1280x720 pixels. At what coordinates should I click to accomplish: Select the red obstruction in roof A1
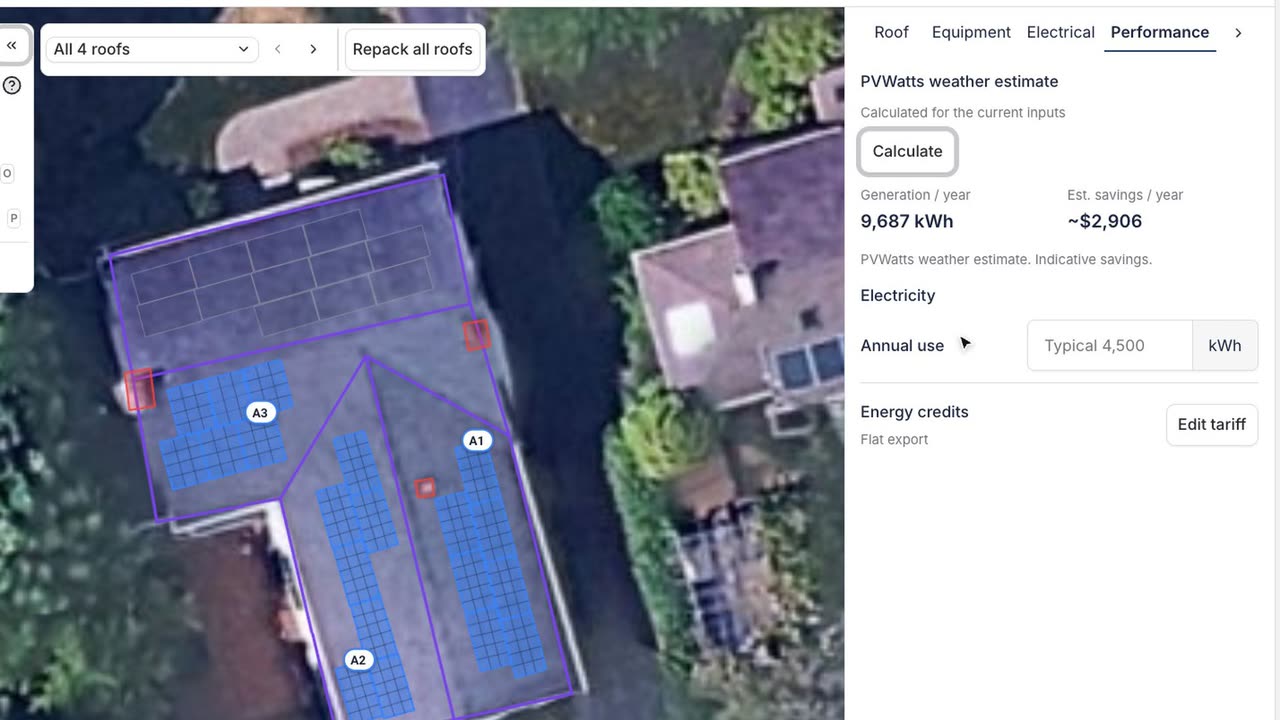point(425,488)
